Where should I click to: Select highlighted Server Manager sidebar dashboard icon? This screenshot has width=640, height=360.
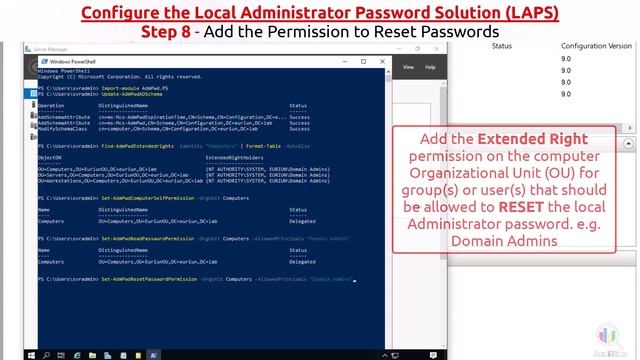pyautogui.click(x=32, y=93)
